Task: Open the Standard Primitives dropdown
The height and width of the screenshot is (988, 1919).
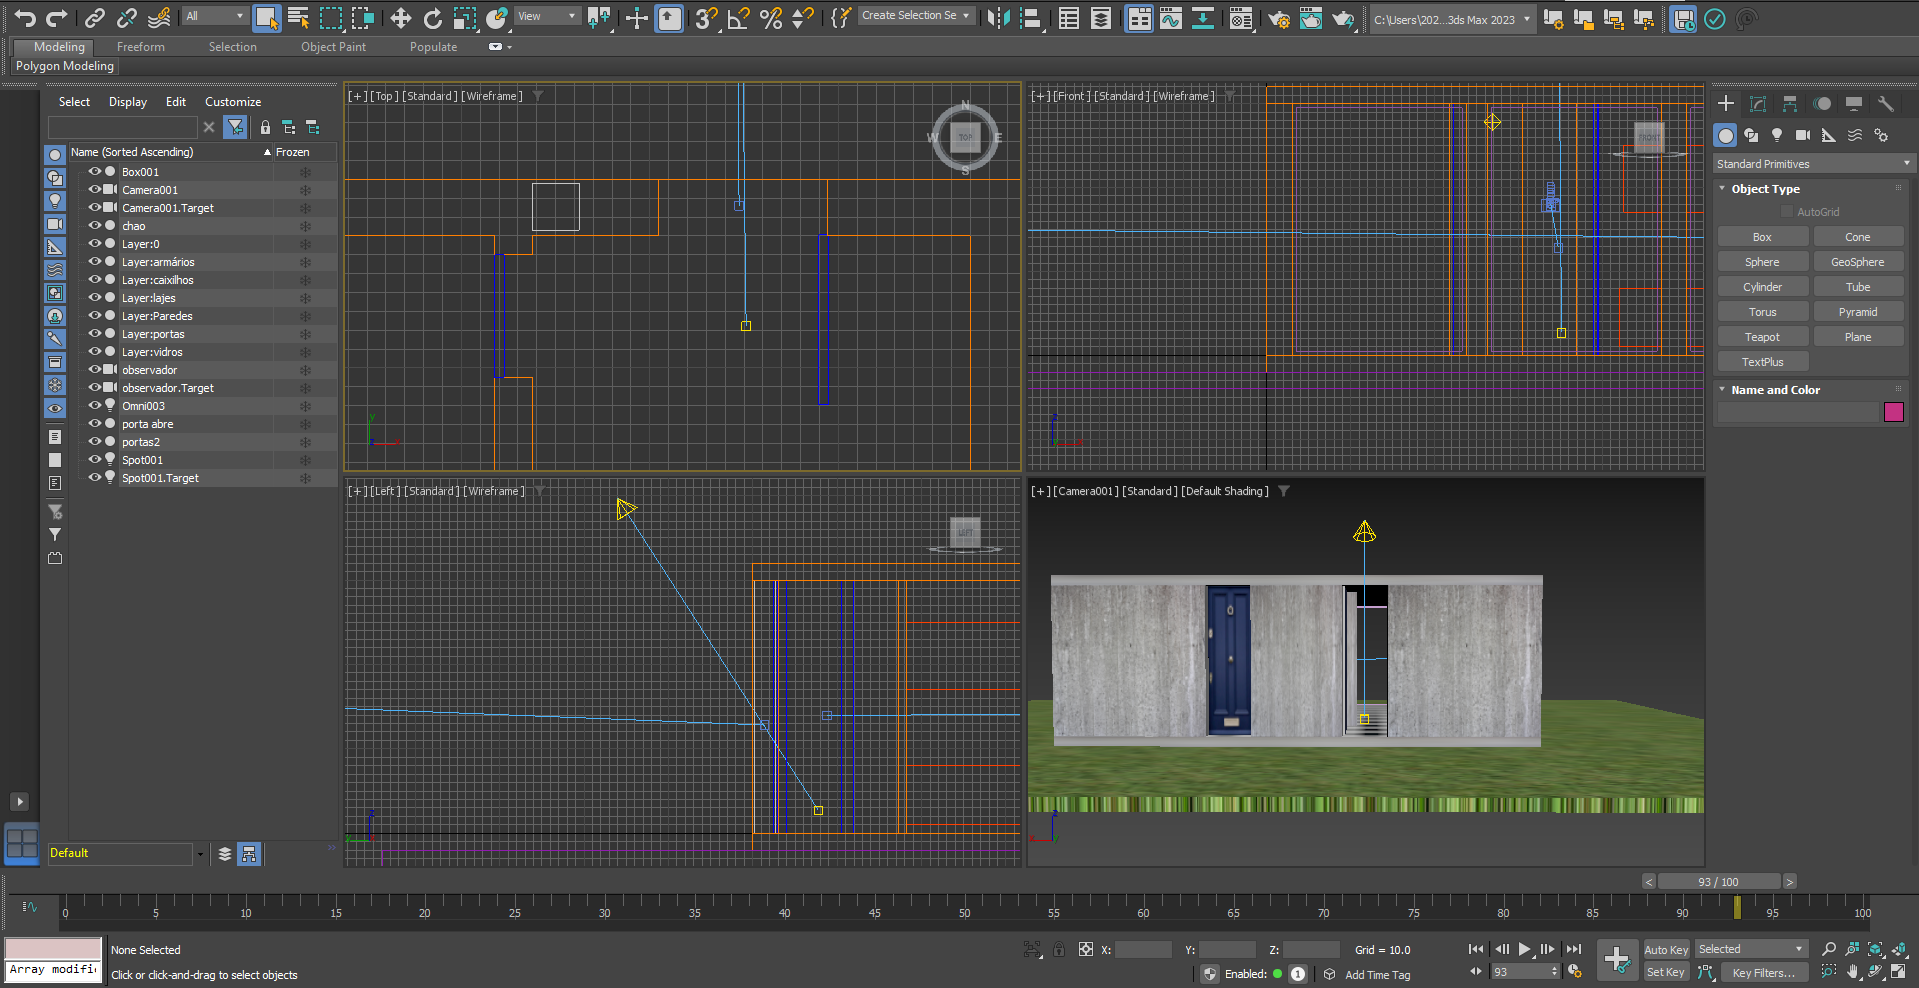Action: [x=1811, y=164]
